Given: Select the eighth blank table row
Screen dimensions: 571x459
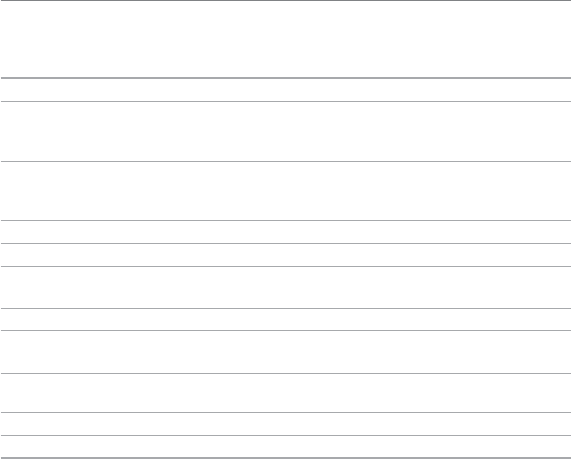Looking at the screenshot, I should click(286, 352).
